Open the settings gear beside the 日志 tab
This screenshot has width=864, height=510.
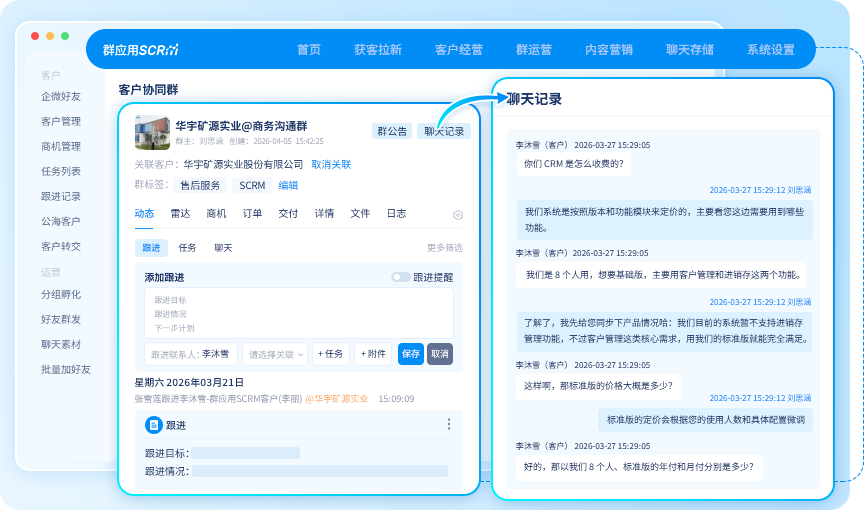458,215
